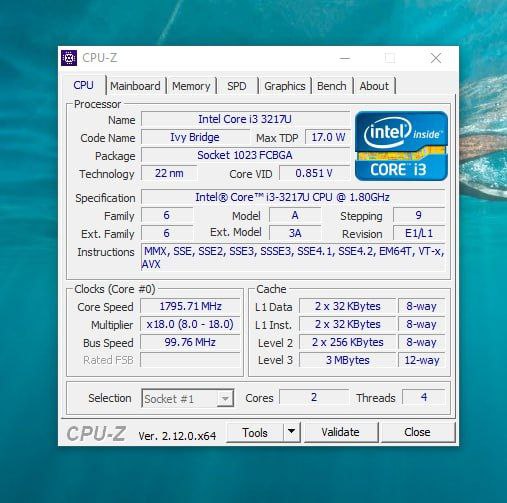Click the Core VID value 0.851 V
Screen dimensions: 507x503
(314, 173)
